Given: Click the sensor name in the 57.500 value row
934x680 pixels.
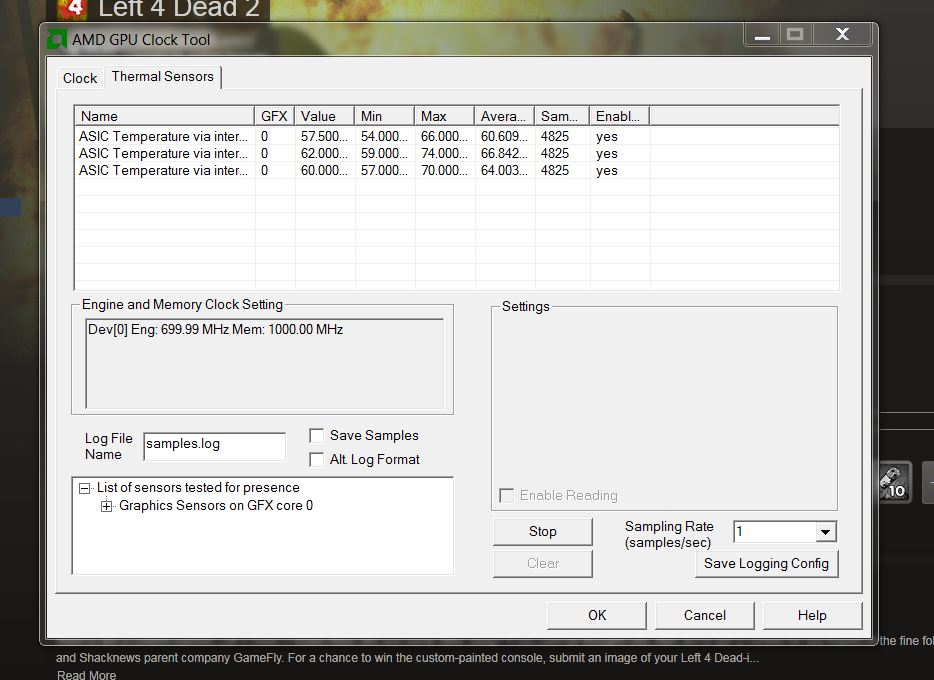Looking at the screenshot, I should [x=163, y=136].
